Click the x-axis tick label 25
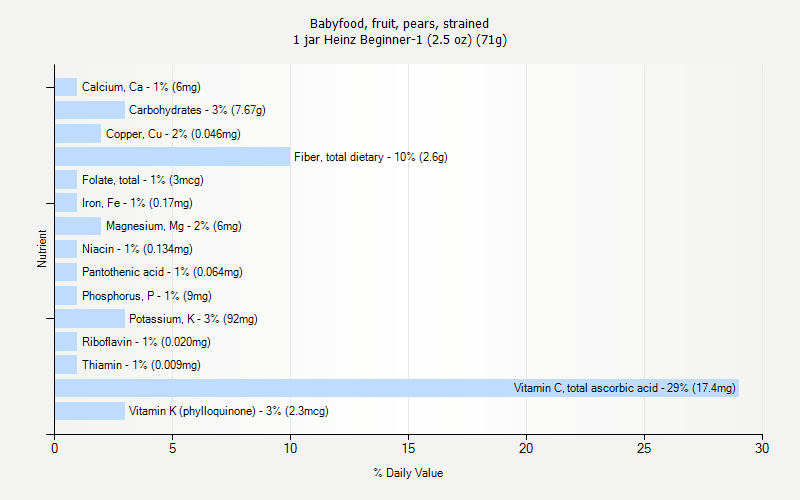Image resolution: width=800 pixels, height=500 pixels. (x=644, y=448)
